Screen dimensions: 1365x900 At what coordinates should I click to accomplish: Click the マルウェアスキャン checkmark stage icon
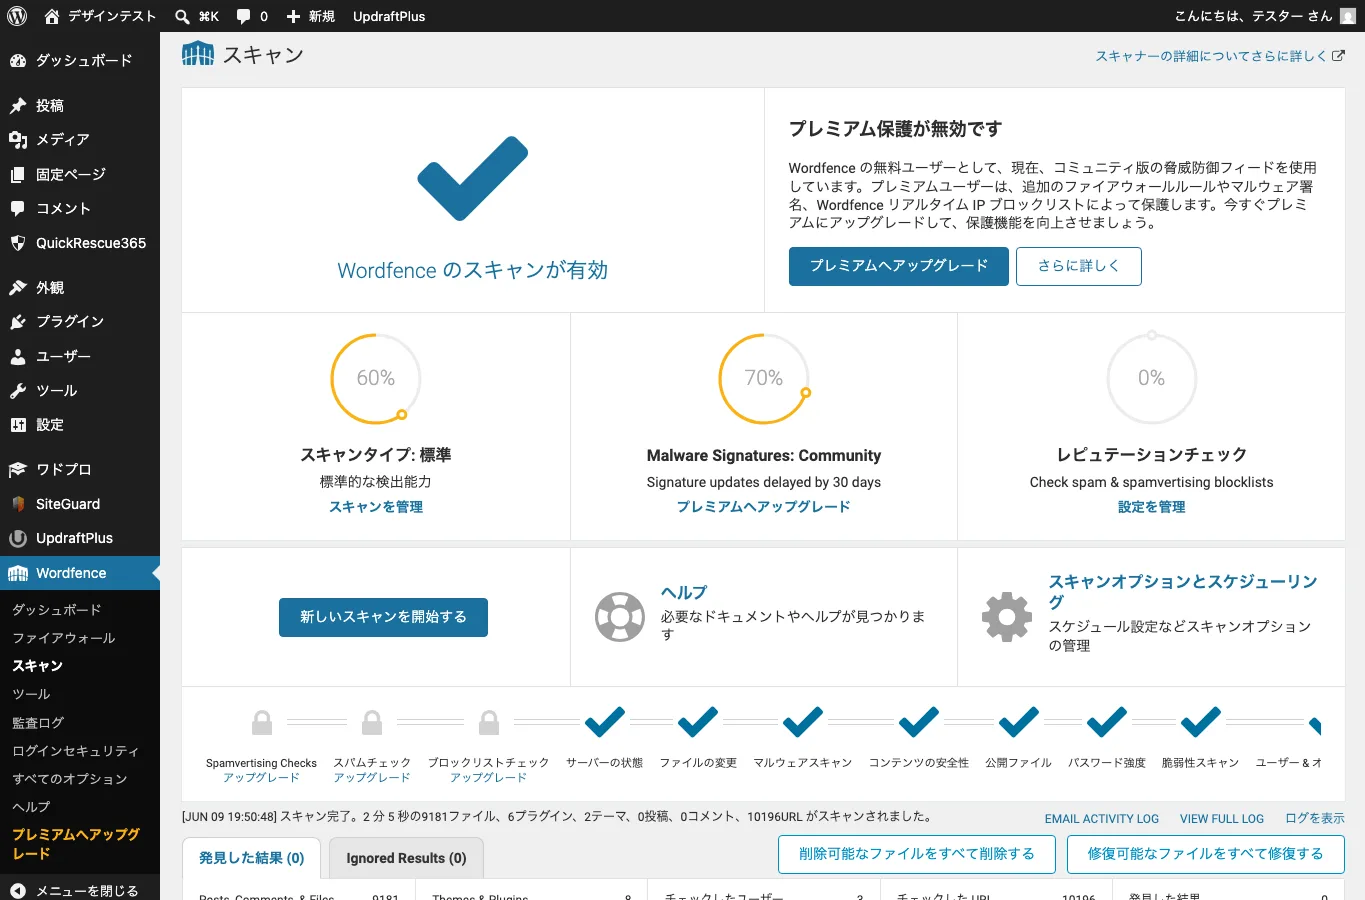(x=803, y=722)
